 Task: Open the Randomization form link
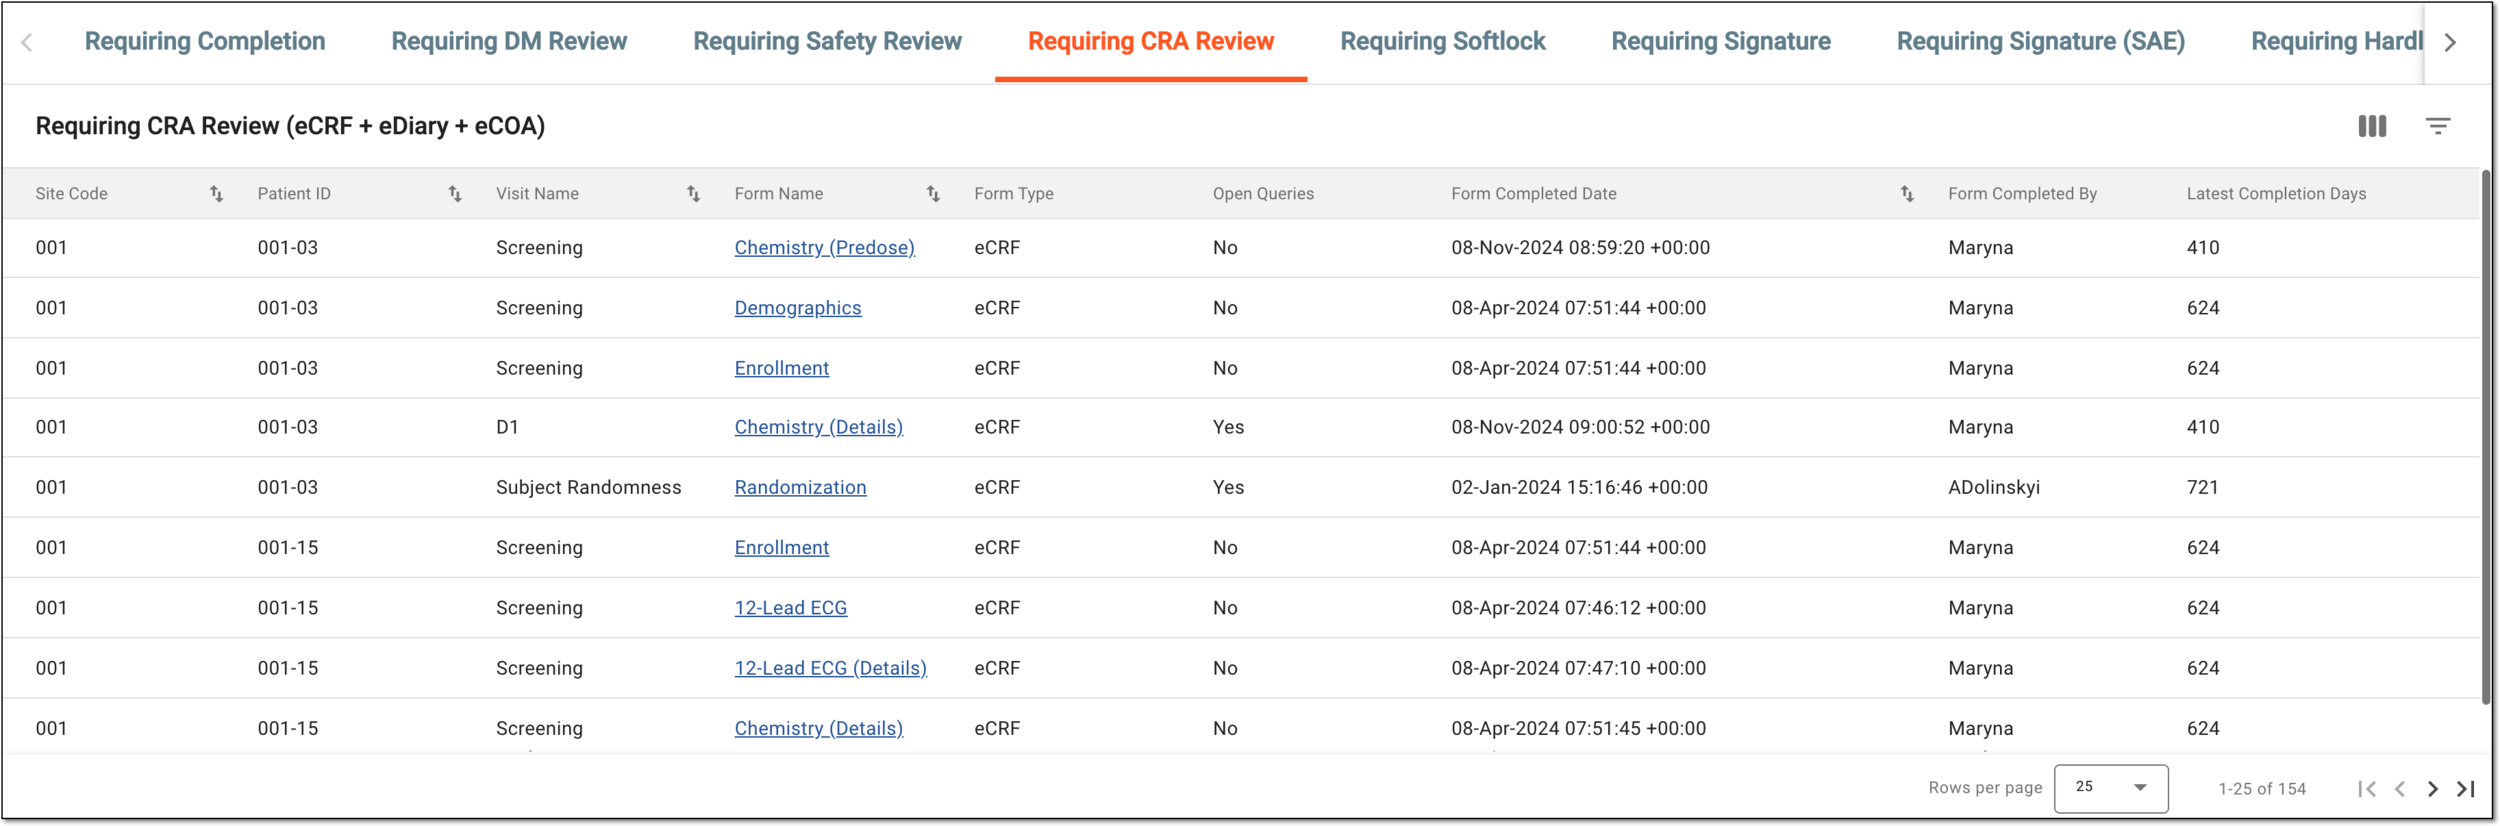pyautogui.click(x=800, y=487)
